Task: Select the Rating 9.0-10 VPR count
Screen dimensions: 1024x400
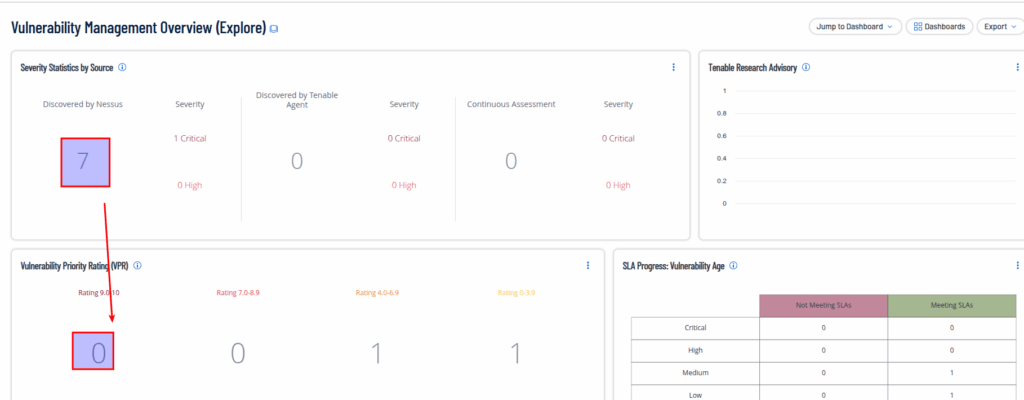Action: [x=98, y=352]
